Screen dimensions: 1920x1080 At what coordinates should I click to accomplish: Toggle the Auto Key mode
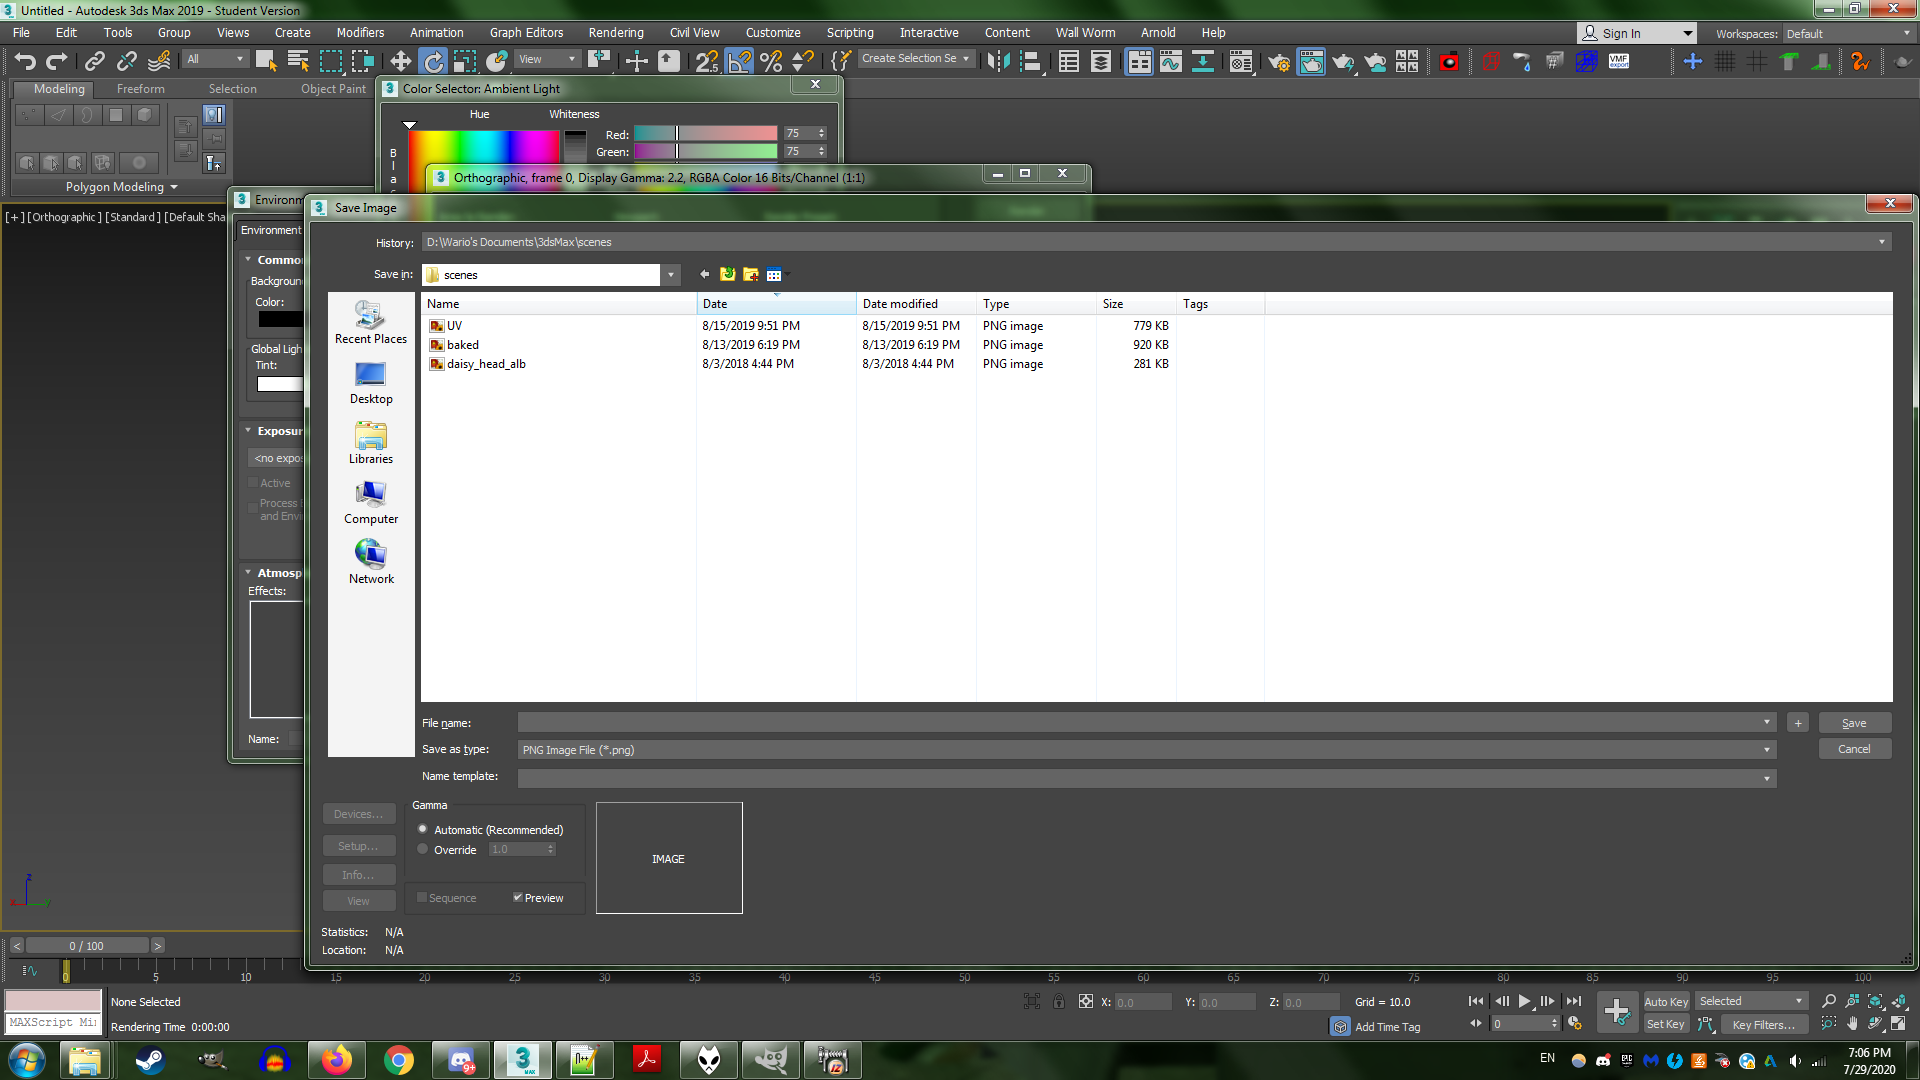[x=1666, y=1001]
